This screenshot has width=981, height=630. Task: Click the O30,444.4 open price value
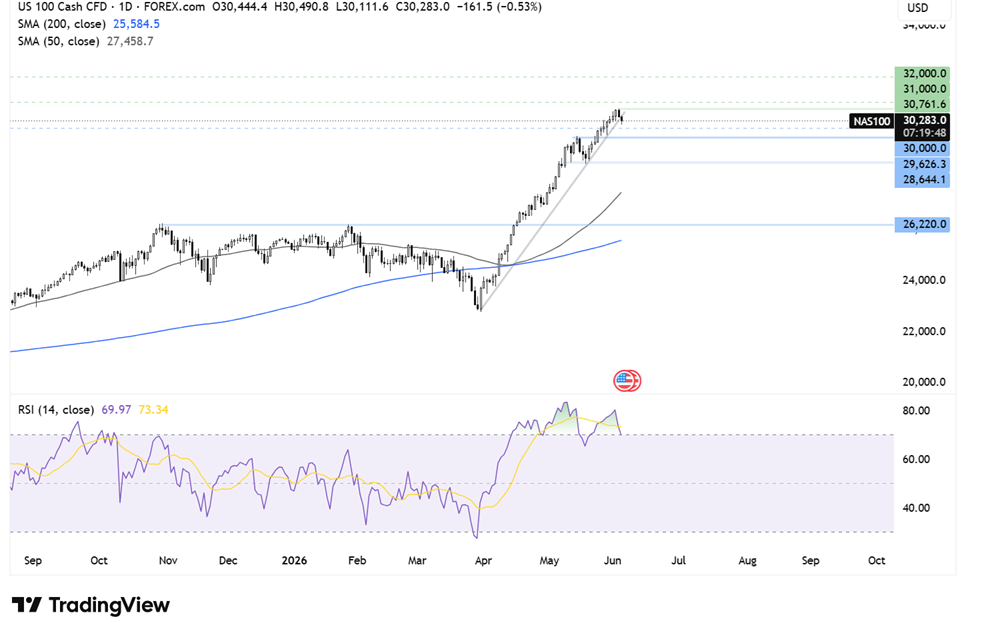click(x=240, y=7)
